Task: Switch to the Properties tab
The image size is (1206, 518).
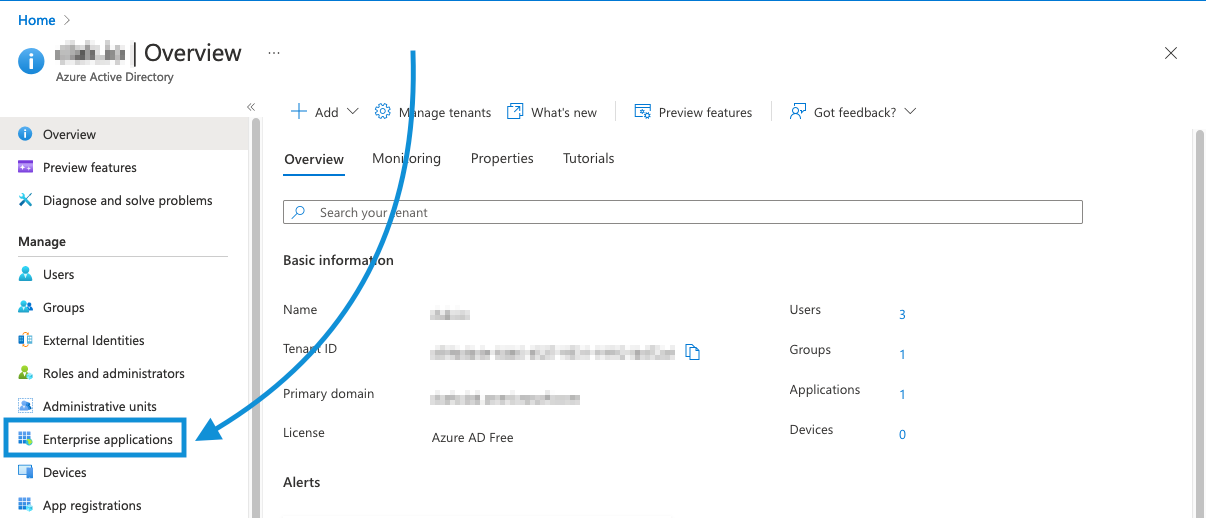Action: tap(502, 158)
